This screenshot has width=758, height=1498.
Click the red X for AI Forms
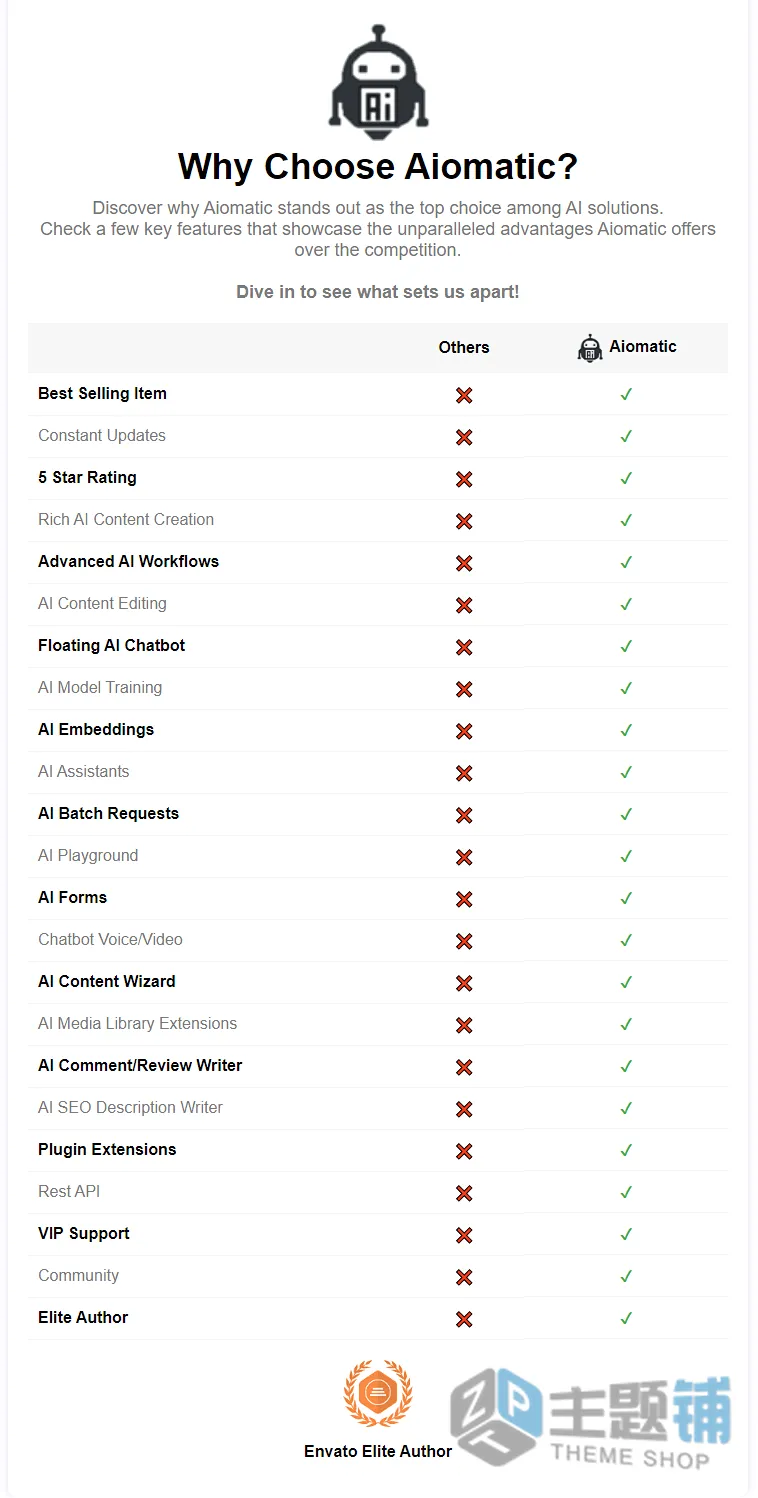coord(464,899)
